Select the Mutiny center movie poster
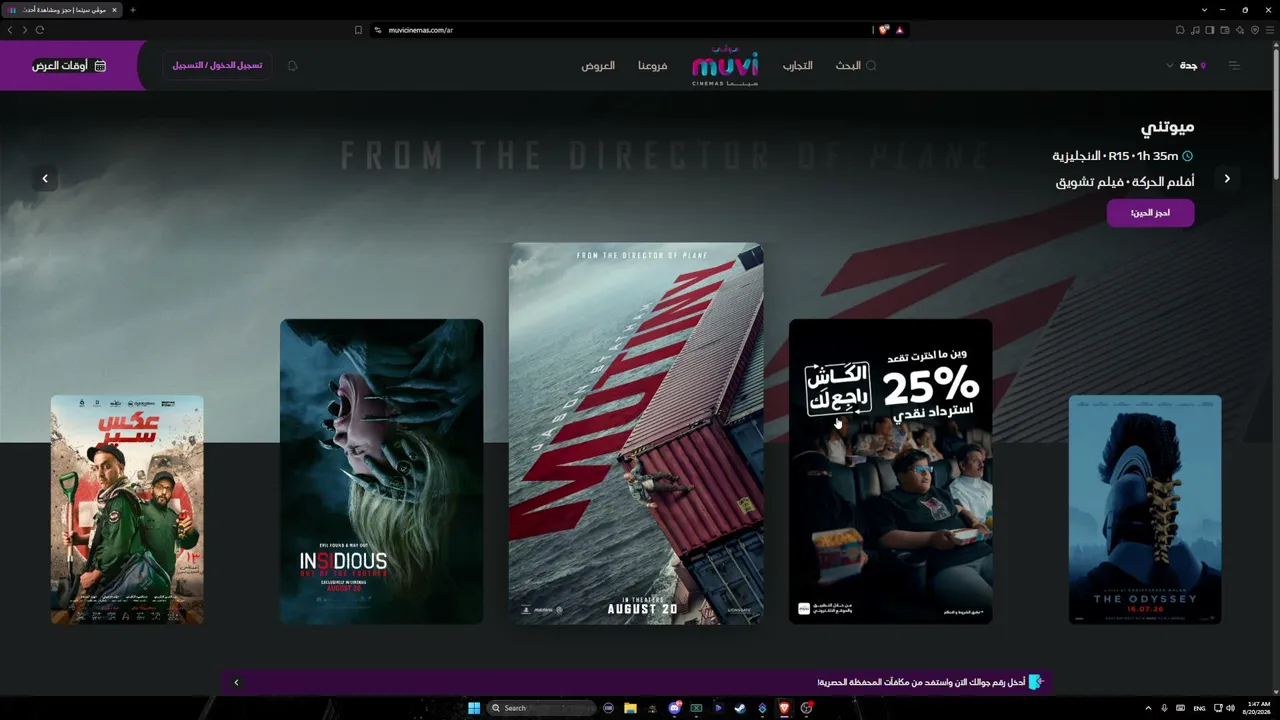1280x720 pixels. (636, 433)
